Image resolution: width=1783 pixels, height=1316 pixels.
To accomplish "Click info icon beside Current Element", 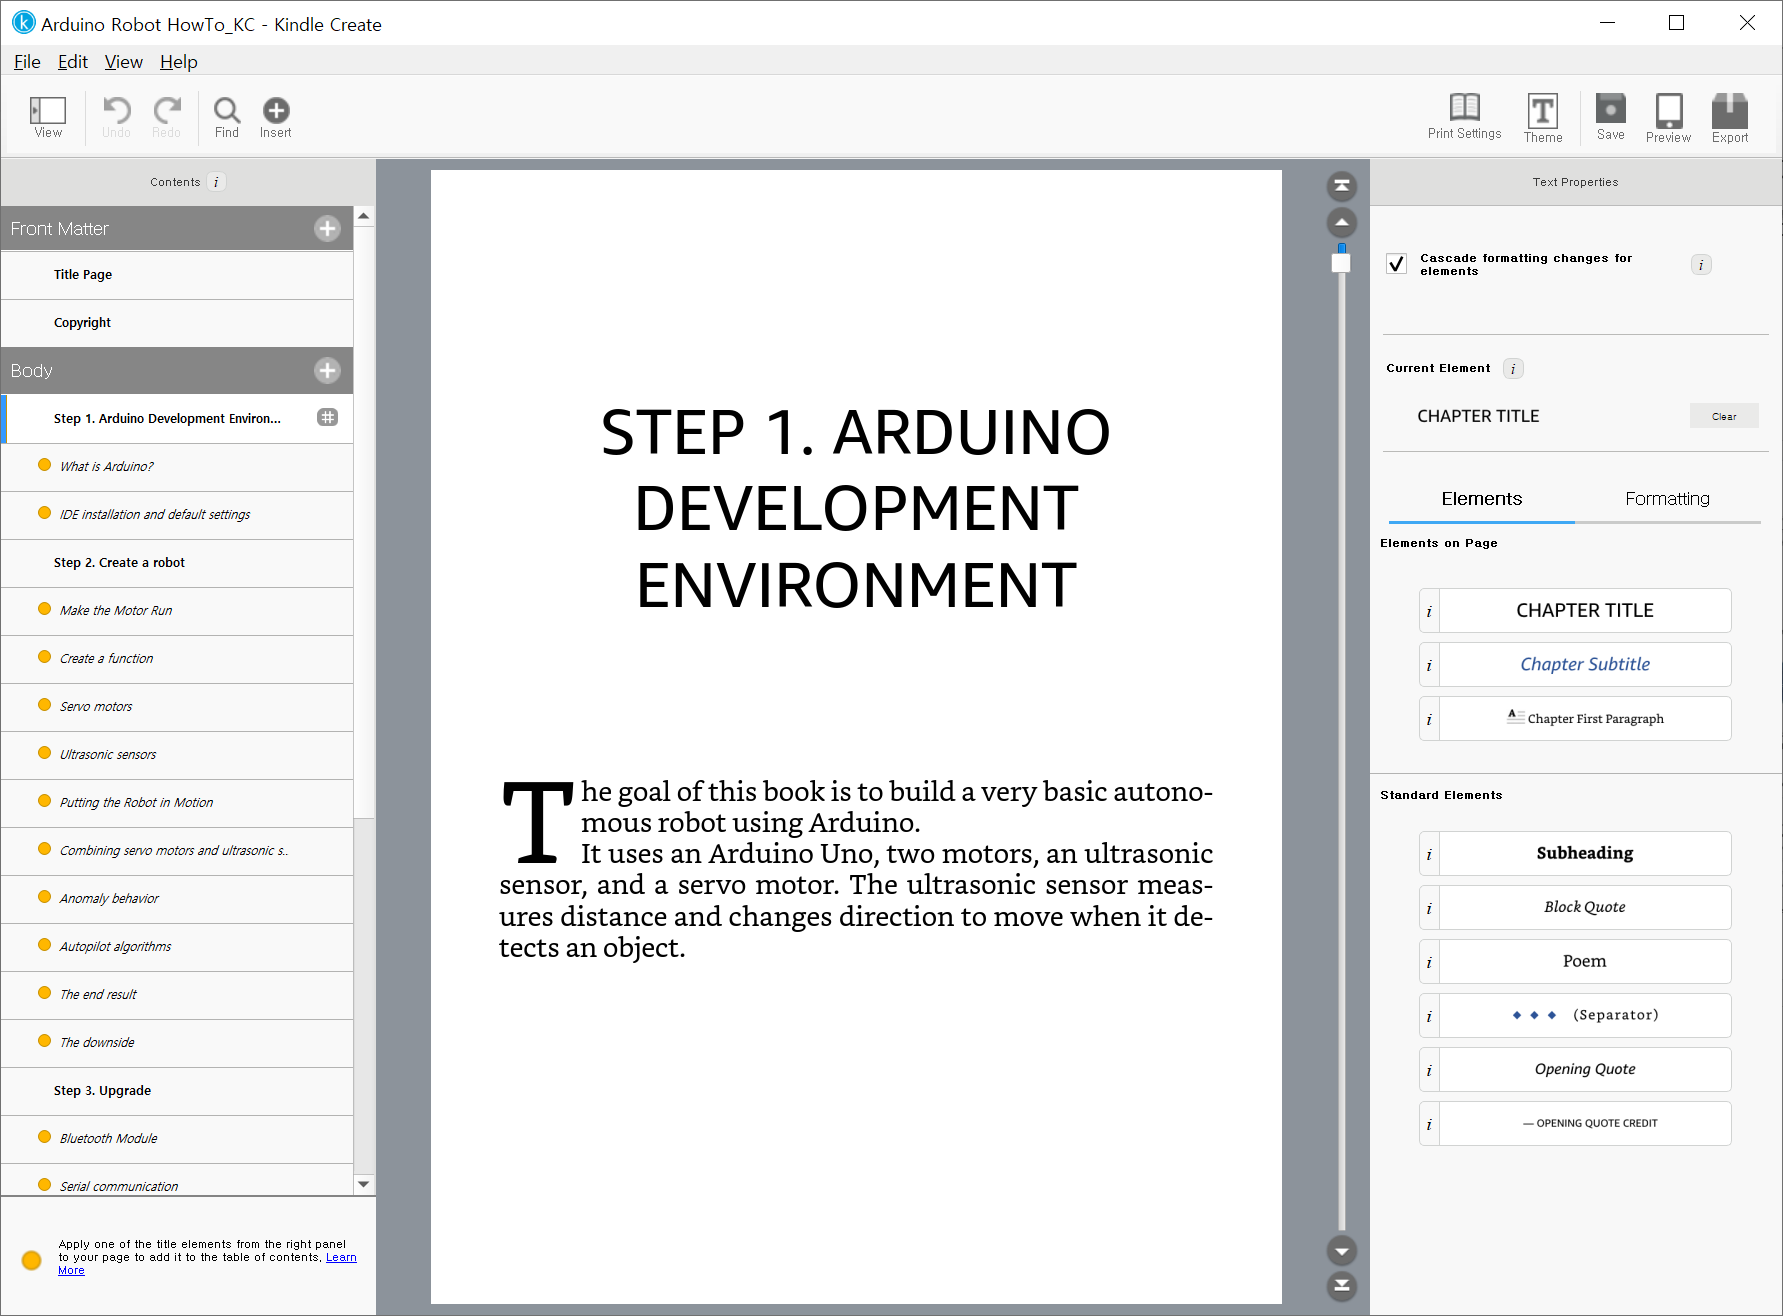I will (x=1513, y=369).
